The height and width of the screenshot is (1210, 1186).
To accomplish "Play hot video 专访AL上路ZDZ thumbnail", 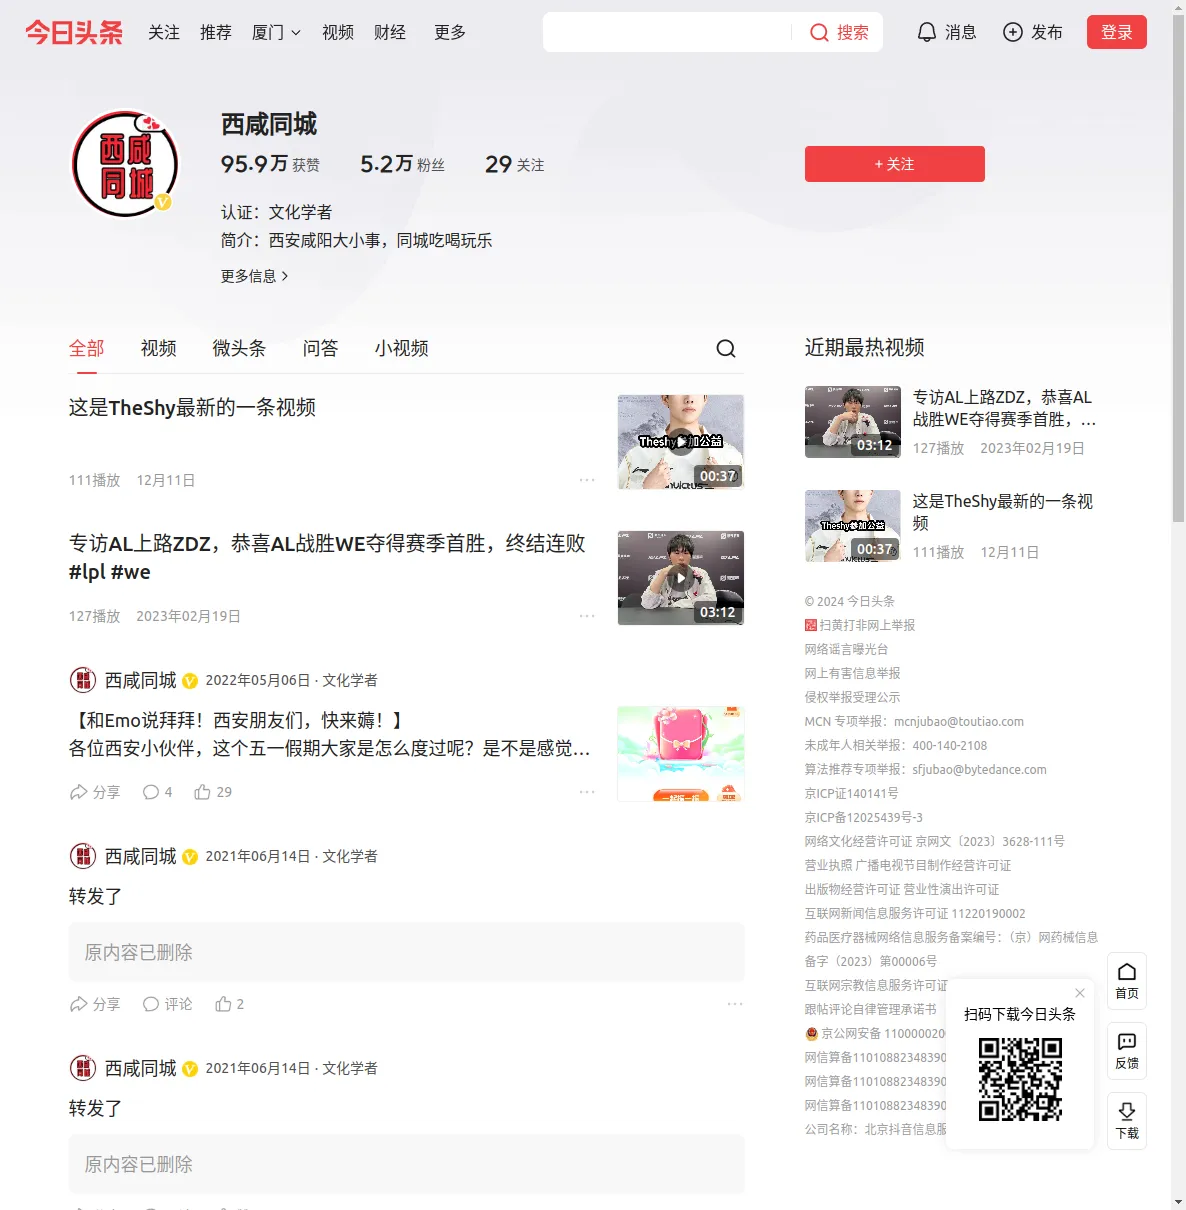I will point(853,421).
